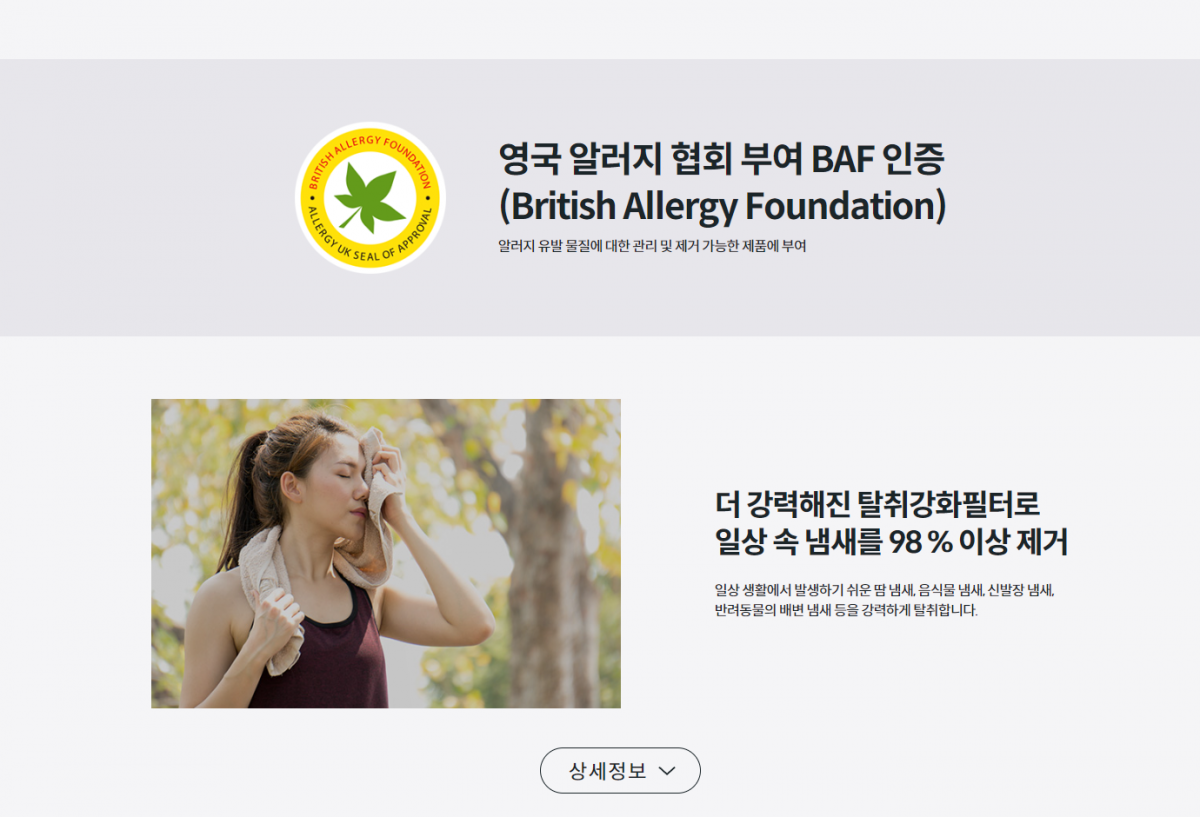Open the photo of woman wiping sweat
This screenshot has height=817, width=1200.
[386, 554]
